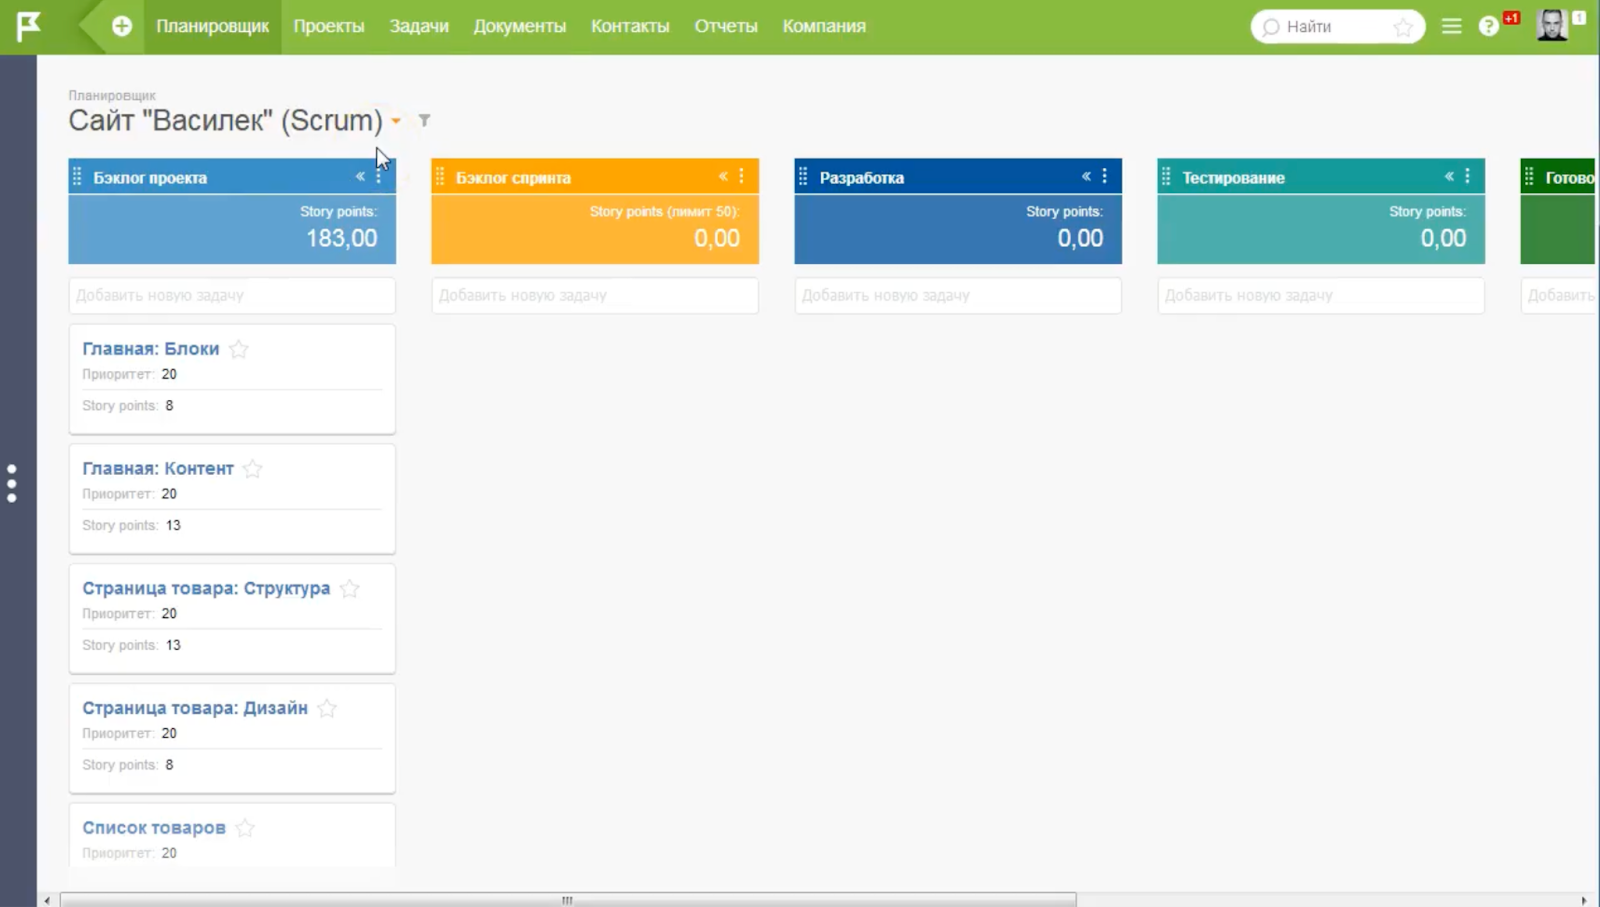Click the 'Готово' column title

(1570, 178)
